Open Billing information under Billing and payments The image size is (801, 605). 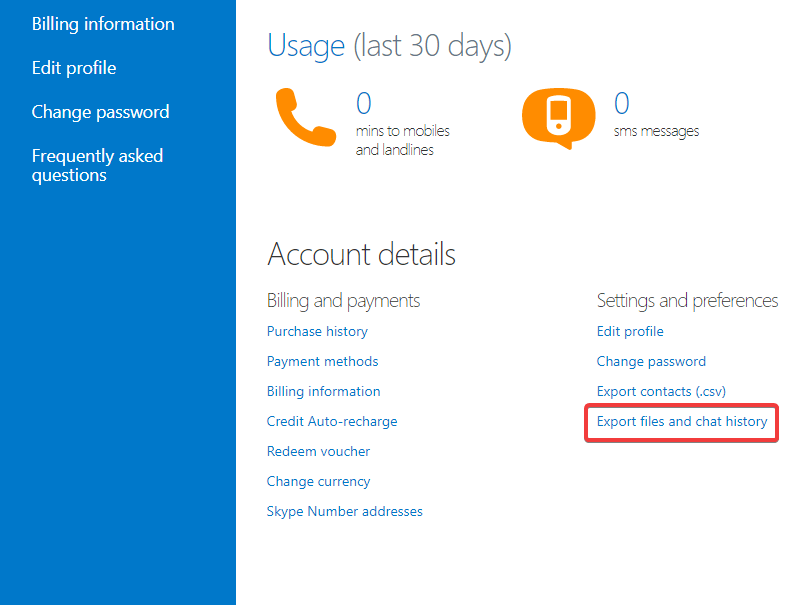323,391
